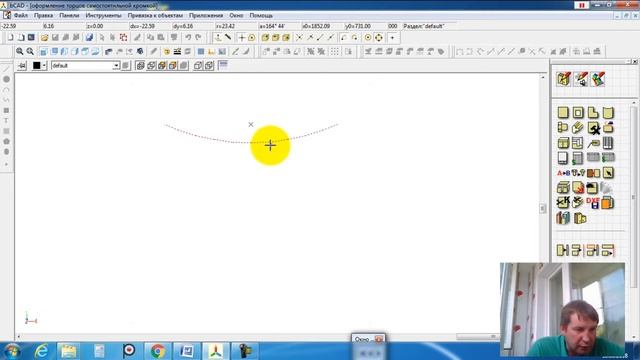Click the grid dots array icon
This screenshot has width=640, height=360.
coord(335,51)
